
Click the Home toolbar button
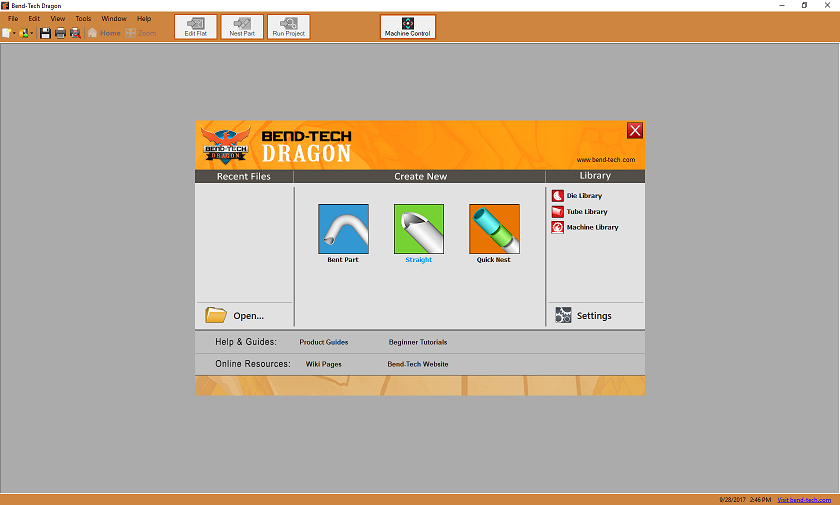tap(104, 33)
